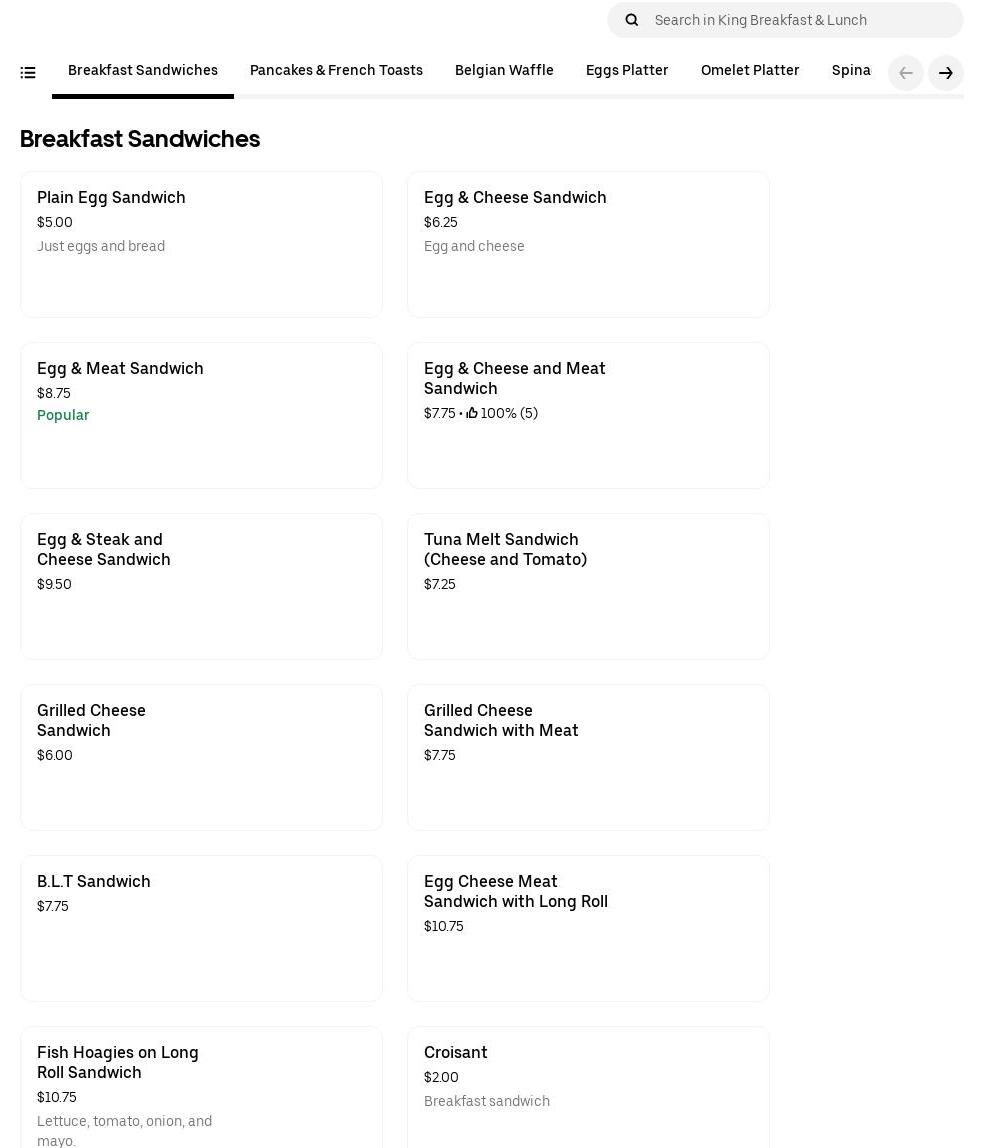
Task: Select the popular Egg & Meat Sandwich
Action: pyautogui.click(x=201, y=415)
